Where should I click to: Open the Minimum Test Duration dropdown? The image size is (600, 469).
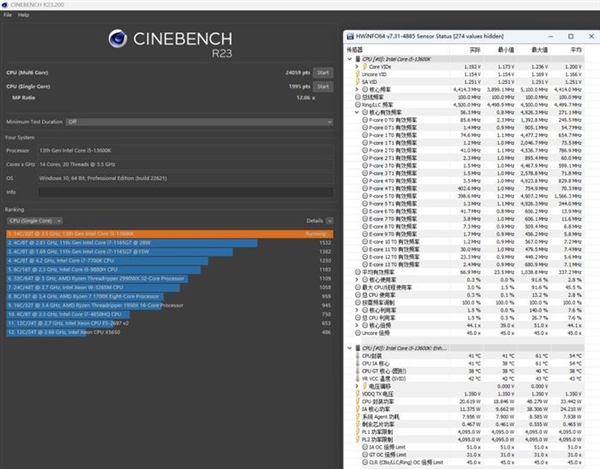pyautogui.click(x=200, y=122)
